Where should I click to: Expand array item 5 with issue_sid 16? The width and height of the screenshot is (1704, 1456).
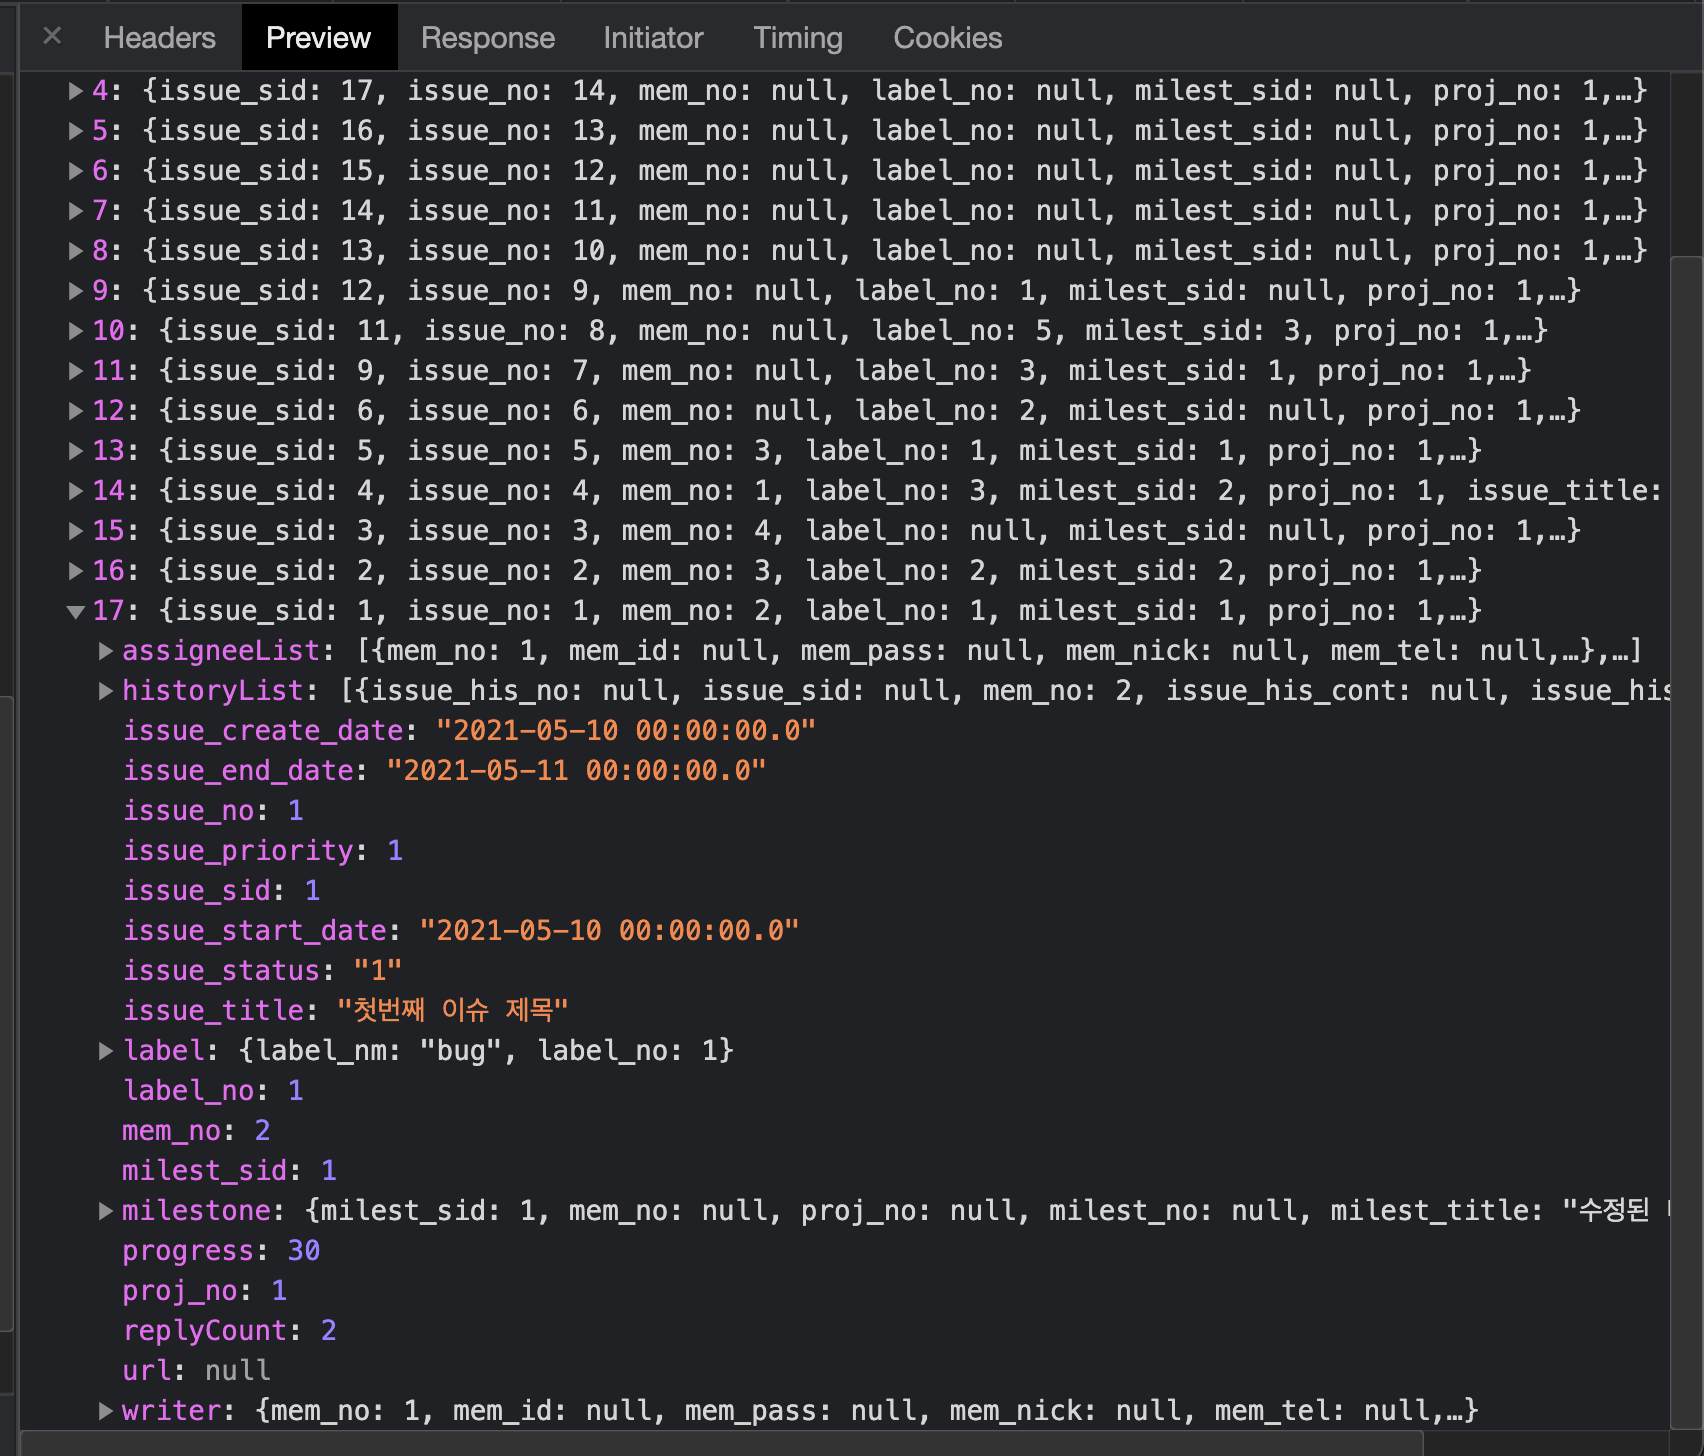click(76, 131)
